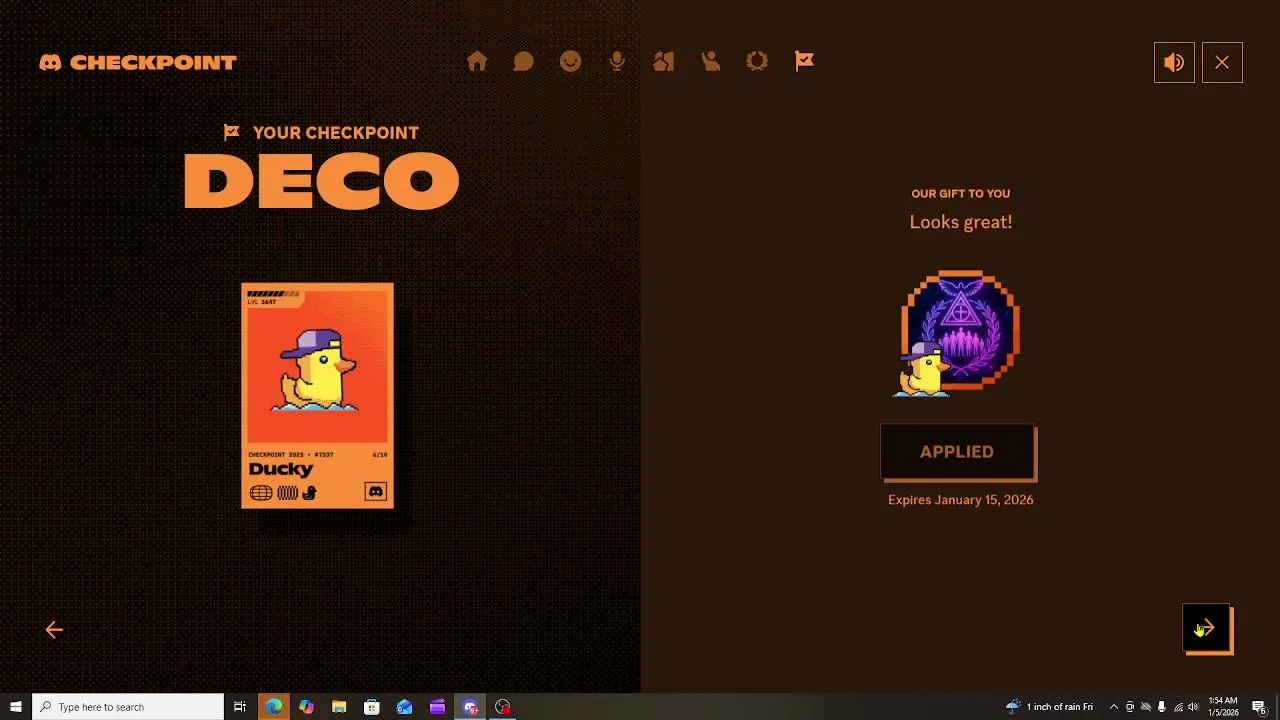Open the notification center

tap(1259, 707)
